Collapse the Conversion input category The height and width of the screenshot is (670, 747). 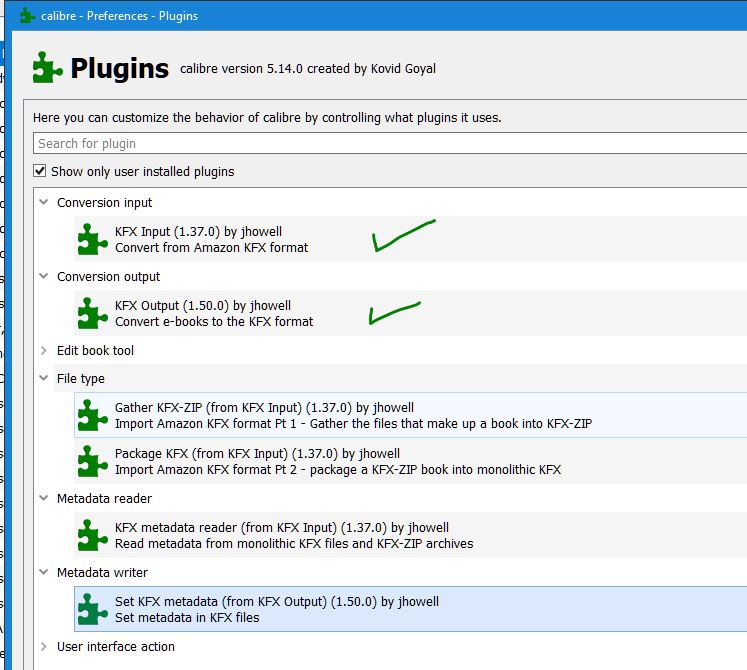(44, 202)
